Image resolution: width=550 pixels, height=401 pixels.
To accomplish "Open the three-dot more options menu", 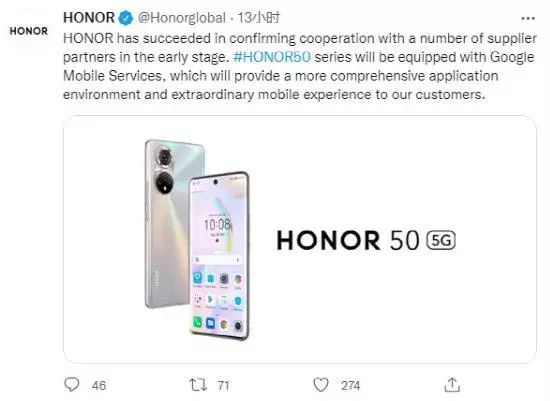I will tap(528, 18).
